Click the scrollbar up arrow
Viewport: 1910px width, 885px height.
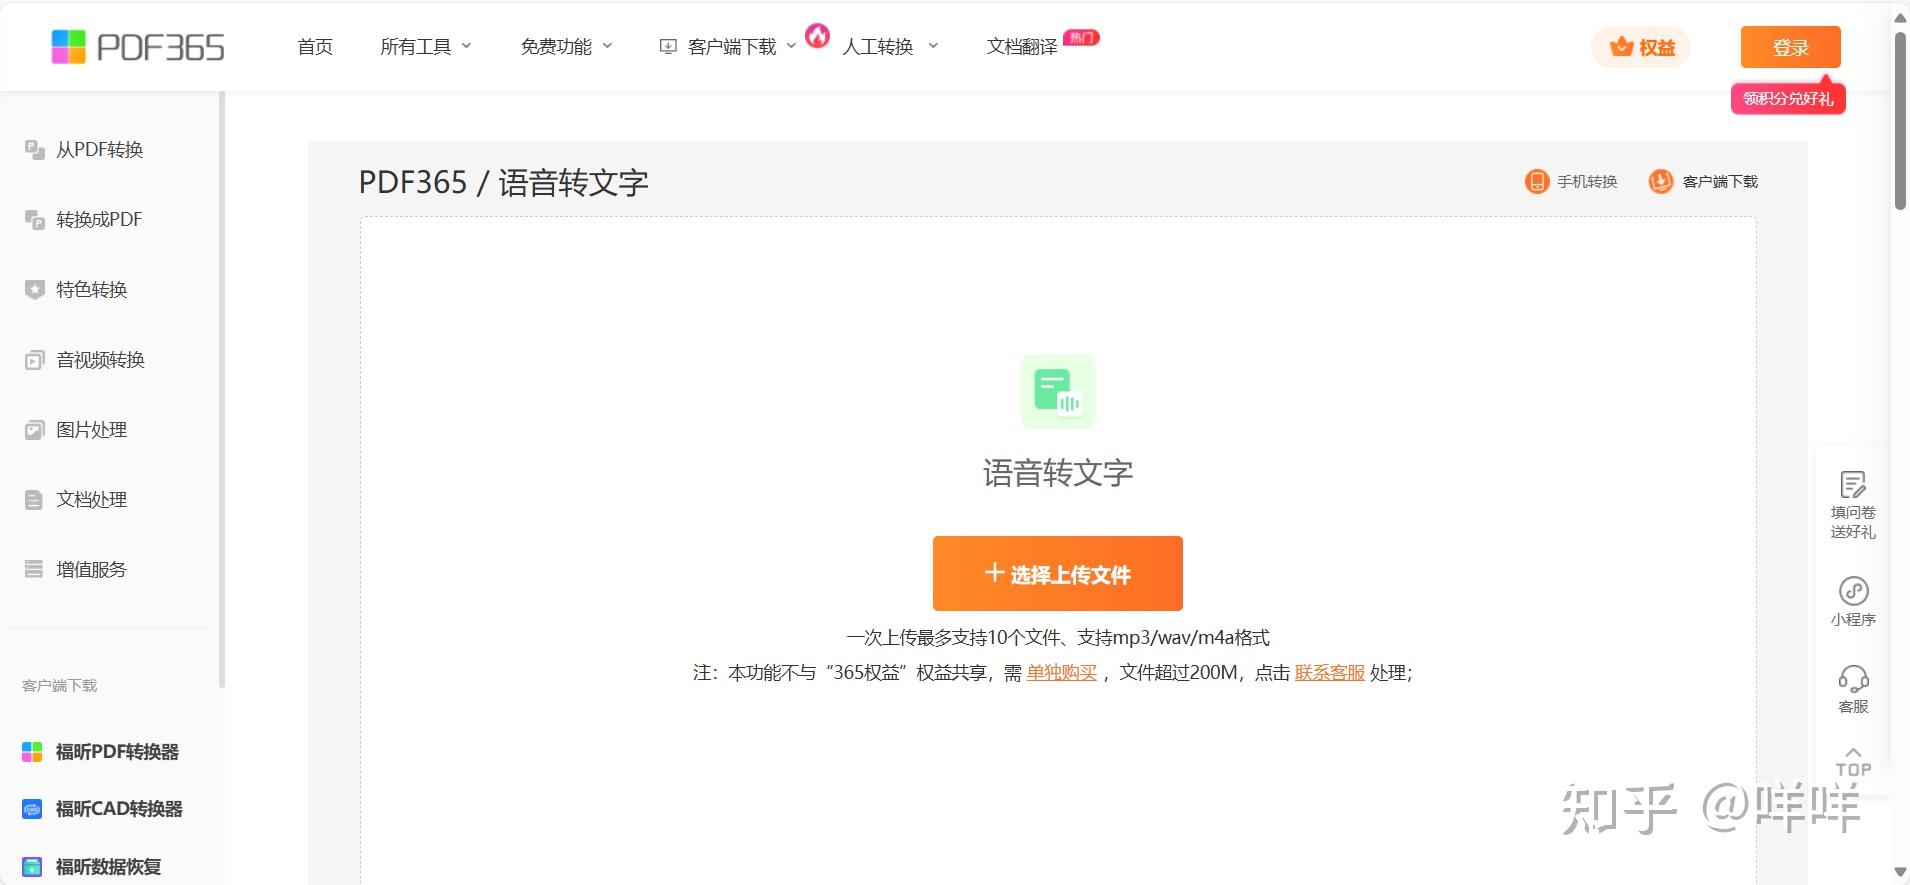tap(1900, 16)
